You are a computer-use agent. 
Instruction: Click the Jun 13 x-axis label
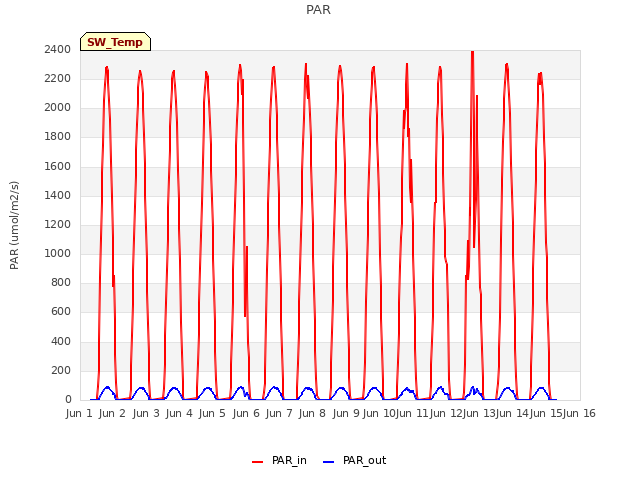click(479, 414)
